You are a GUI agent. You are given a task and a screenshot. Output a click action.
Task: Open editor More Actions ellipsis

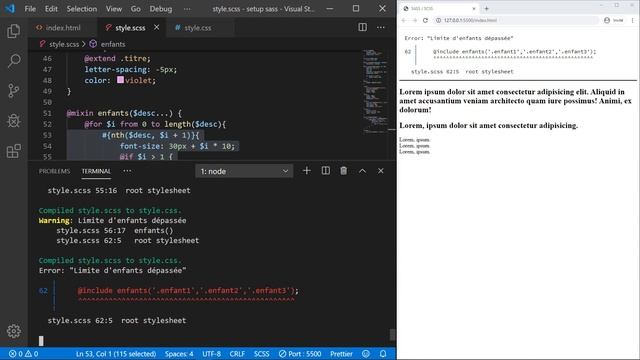(381, 27)
